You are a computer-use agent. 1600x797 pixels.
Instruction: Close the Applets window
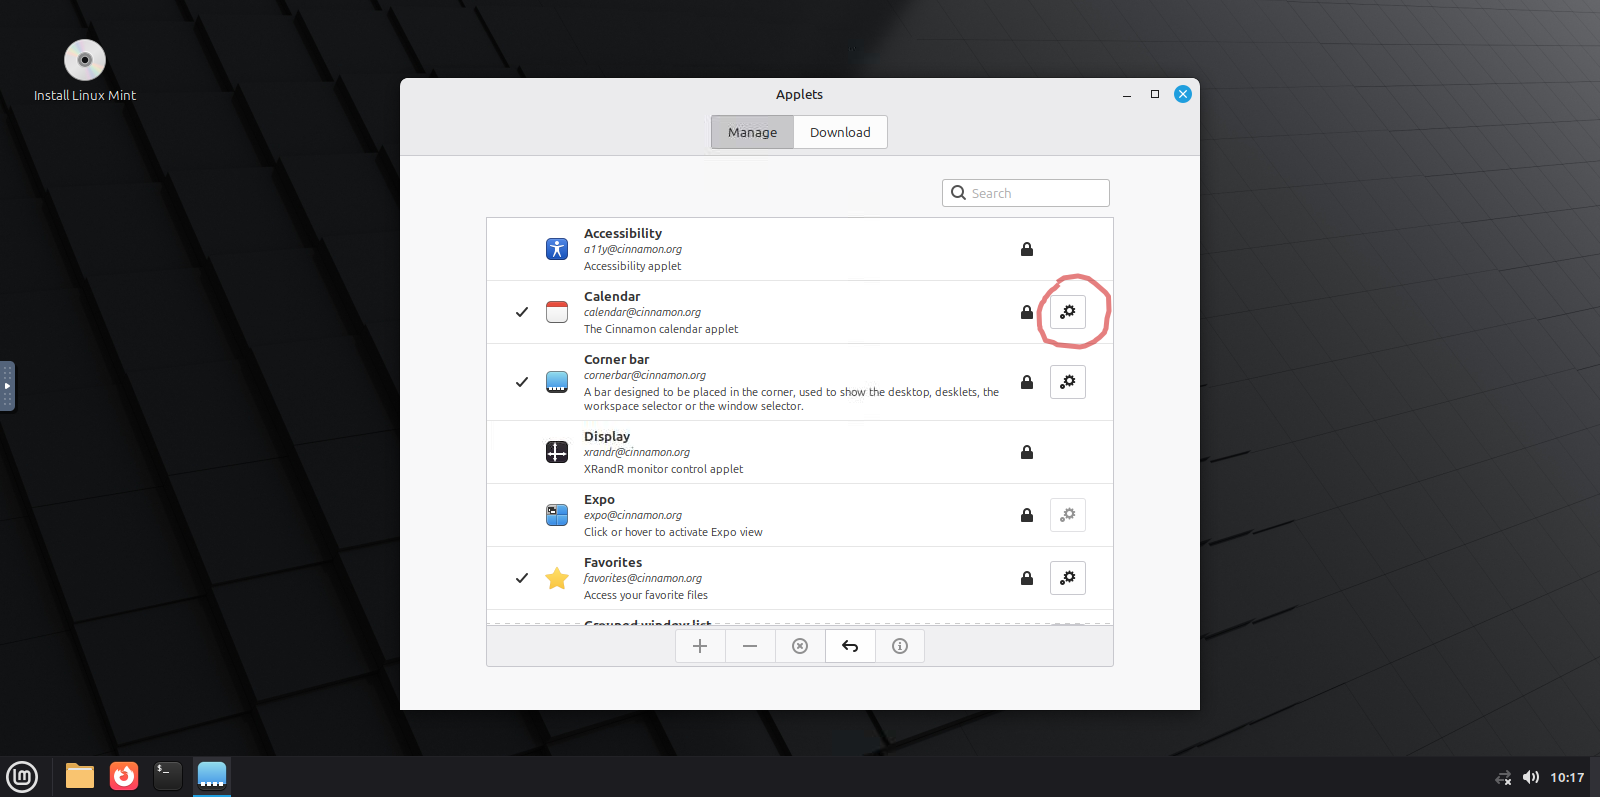(x=1183, y=94)
